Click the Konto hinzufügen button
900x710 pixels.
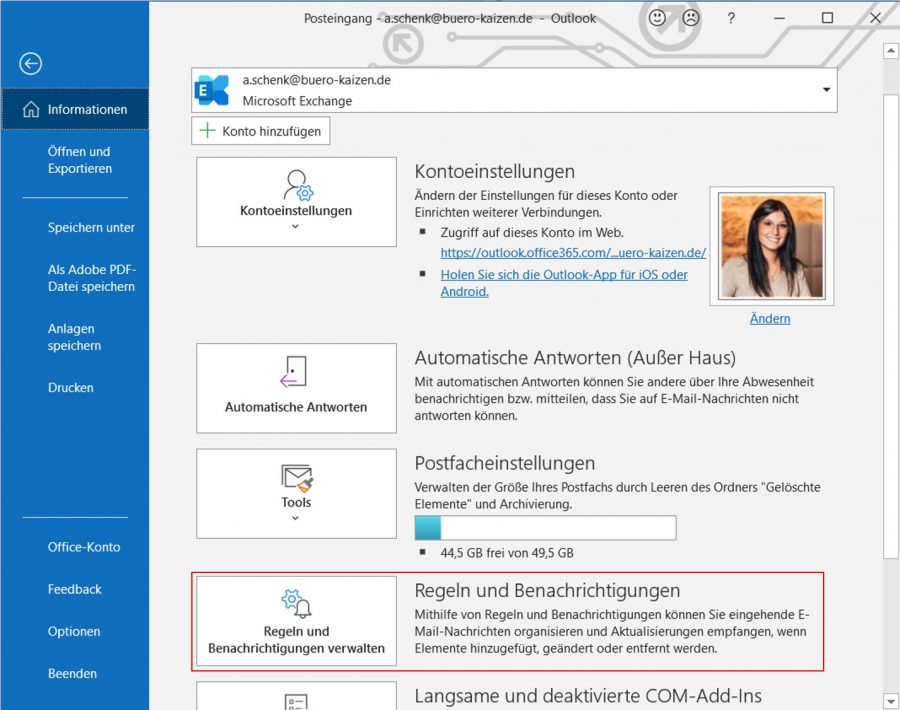tap(261, 131)
